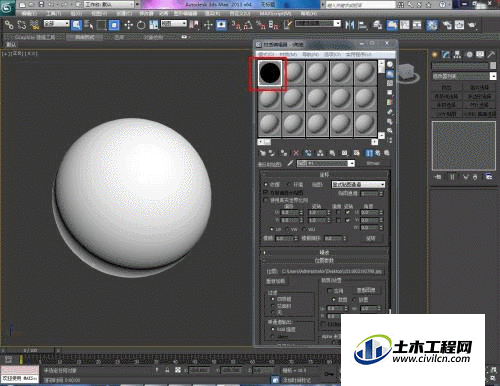Select the UV mapping plane radio button
This screenshot has height=386, width=500.
click(272, 229)
